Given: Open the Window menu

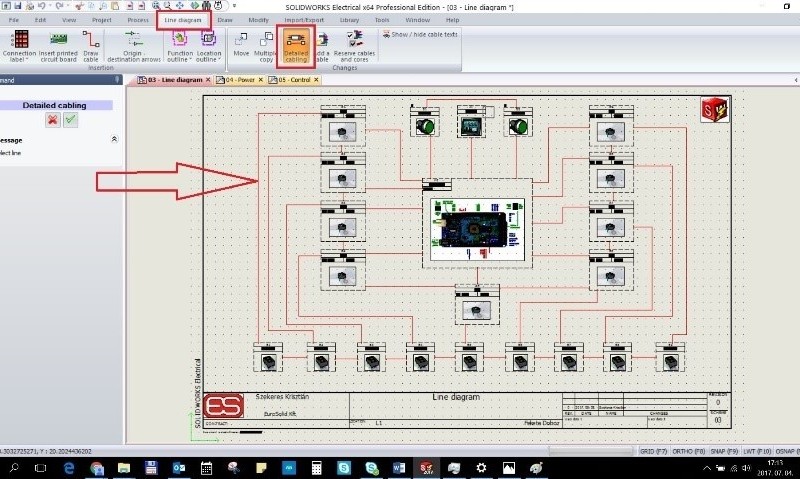Looking at the screenshot, I should point(417,20).
